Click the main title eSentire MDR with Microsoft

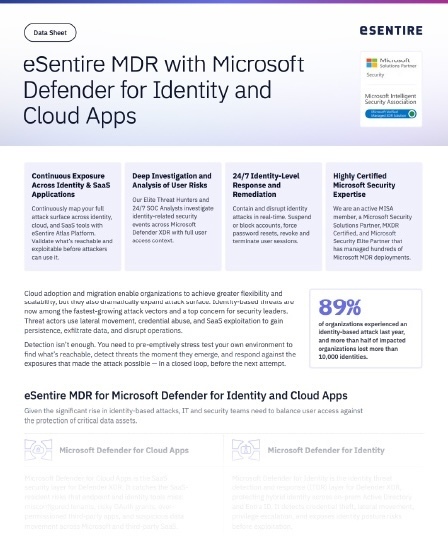(x=163, y=90)
